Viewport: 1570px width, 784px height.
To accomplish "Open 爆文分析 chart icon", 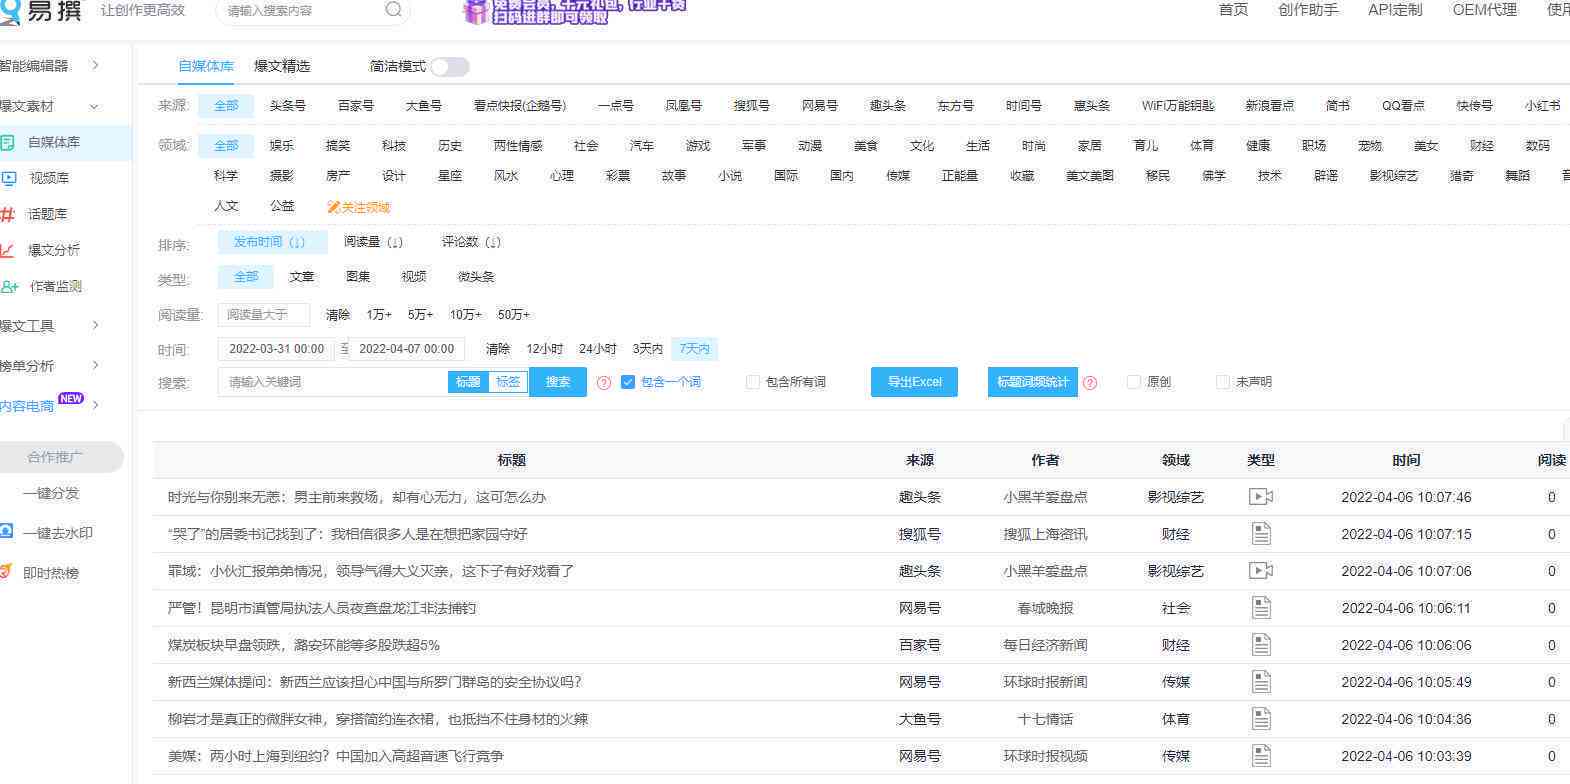I will click(x=8, y=250).
